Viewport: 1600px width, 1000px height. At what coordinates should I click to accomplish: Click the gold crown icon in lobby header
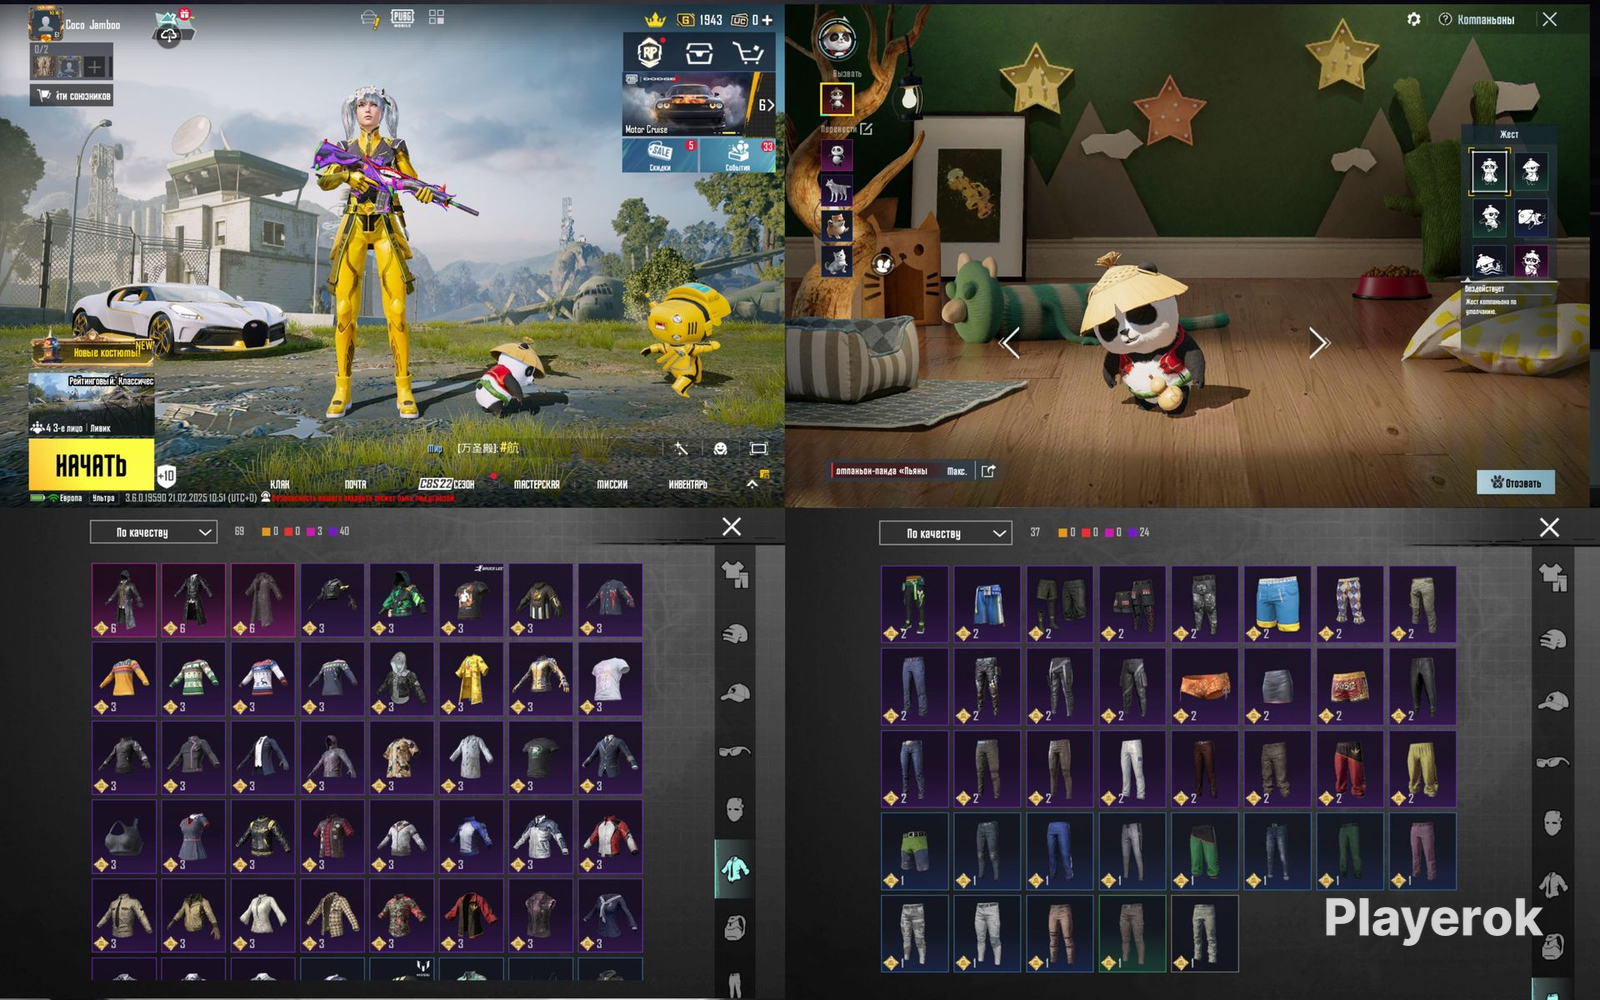(x=655, y=19)
